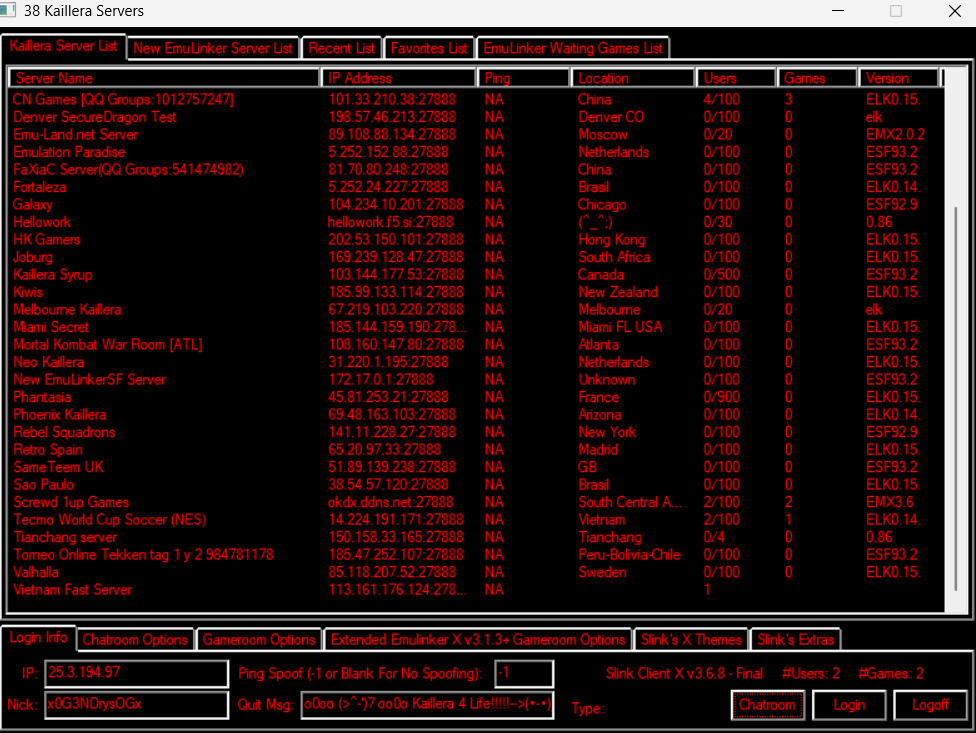Open the Chatroom Options tab
Screen dimensions: 976x733
pyautogui.click(x=135, y=640)
